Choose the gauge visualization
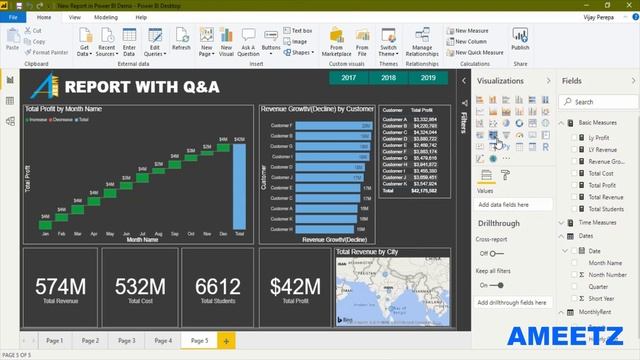The height and width of the screenshot is (360, 640). pyautogui.click(x=519, y=135)
